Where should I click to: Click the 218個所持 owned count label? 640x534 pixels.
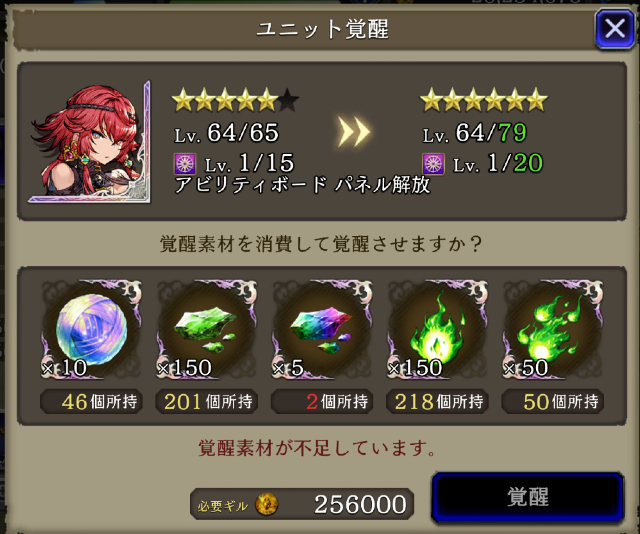click(437, 401)
